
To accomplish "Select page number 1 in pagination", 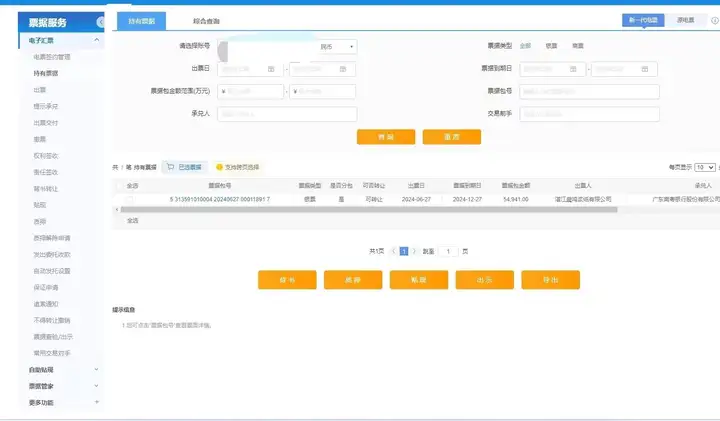I will [404, 251].
